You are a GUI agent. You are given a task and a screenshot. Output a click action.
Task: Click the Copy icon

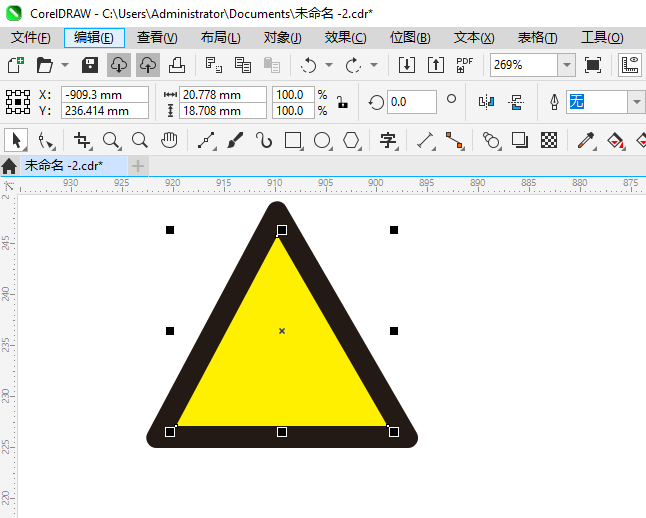click(x=243, y=65)
